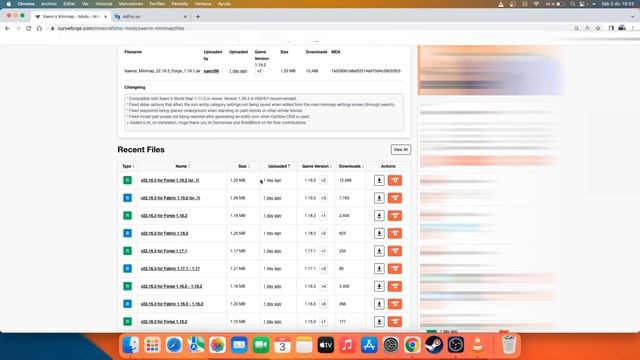
Task: Open the Editar menu
Action: pos(69,4)
